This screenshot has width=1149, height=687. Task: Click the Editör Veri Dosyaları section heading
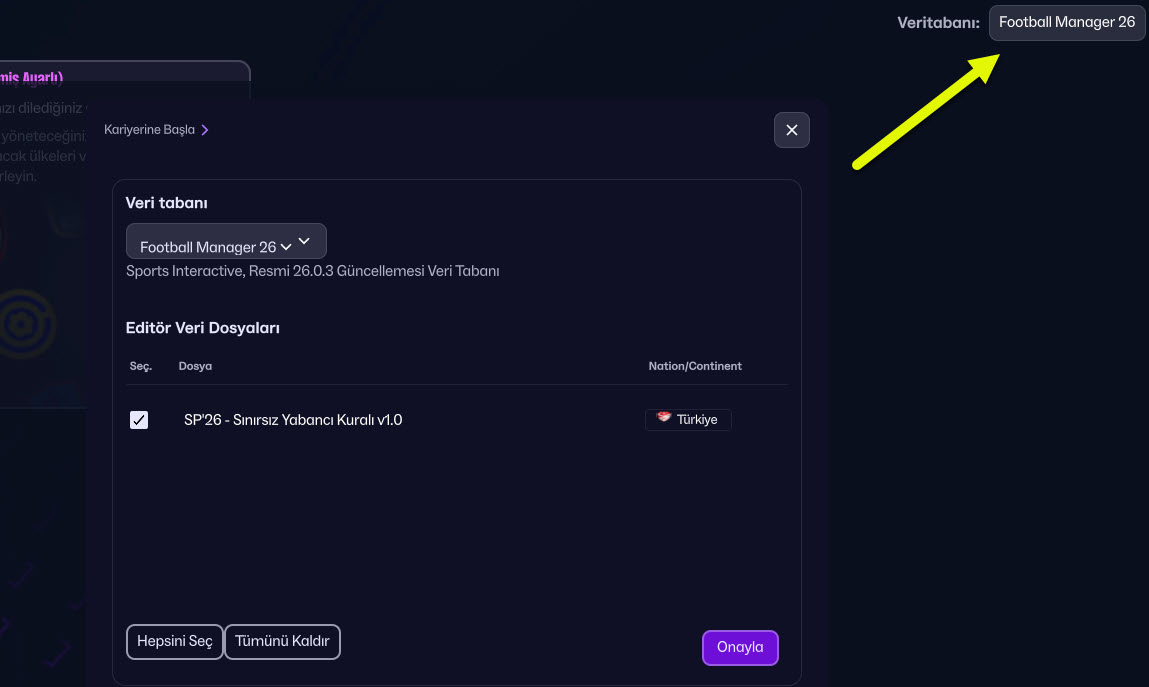tap(202, 327)
